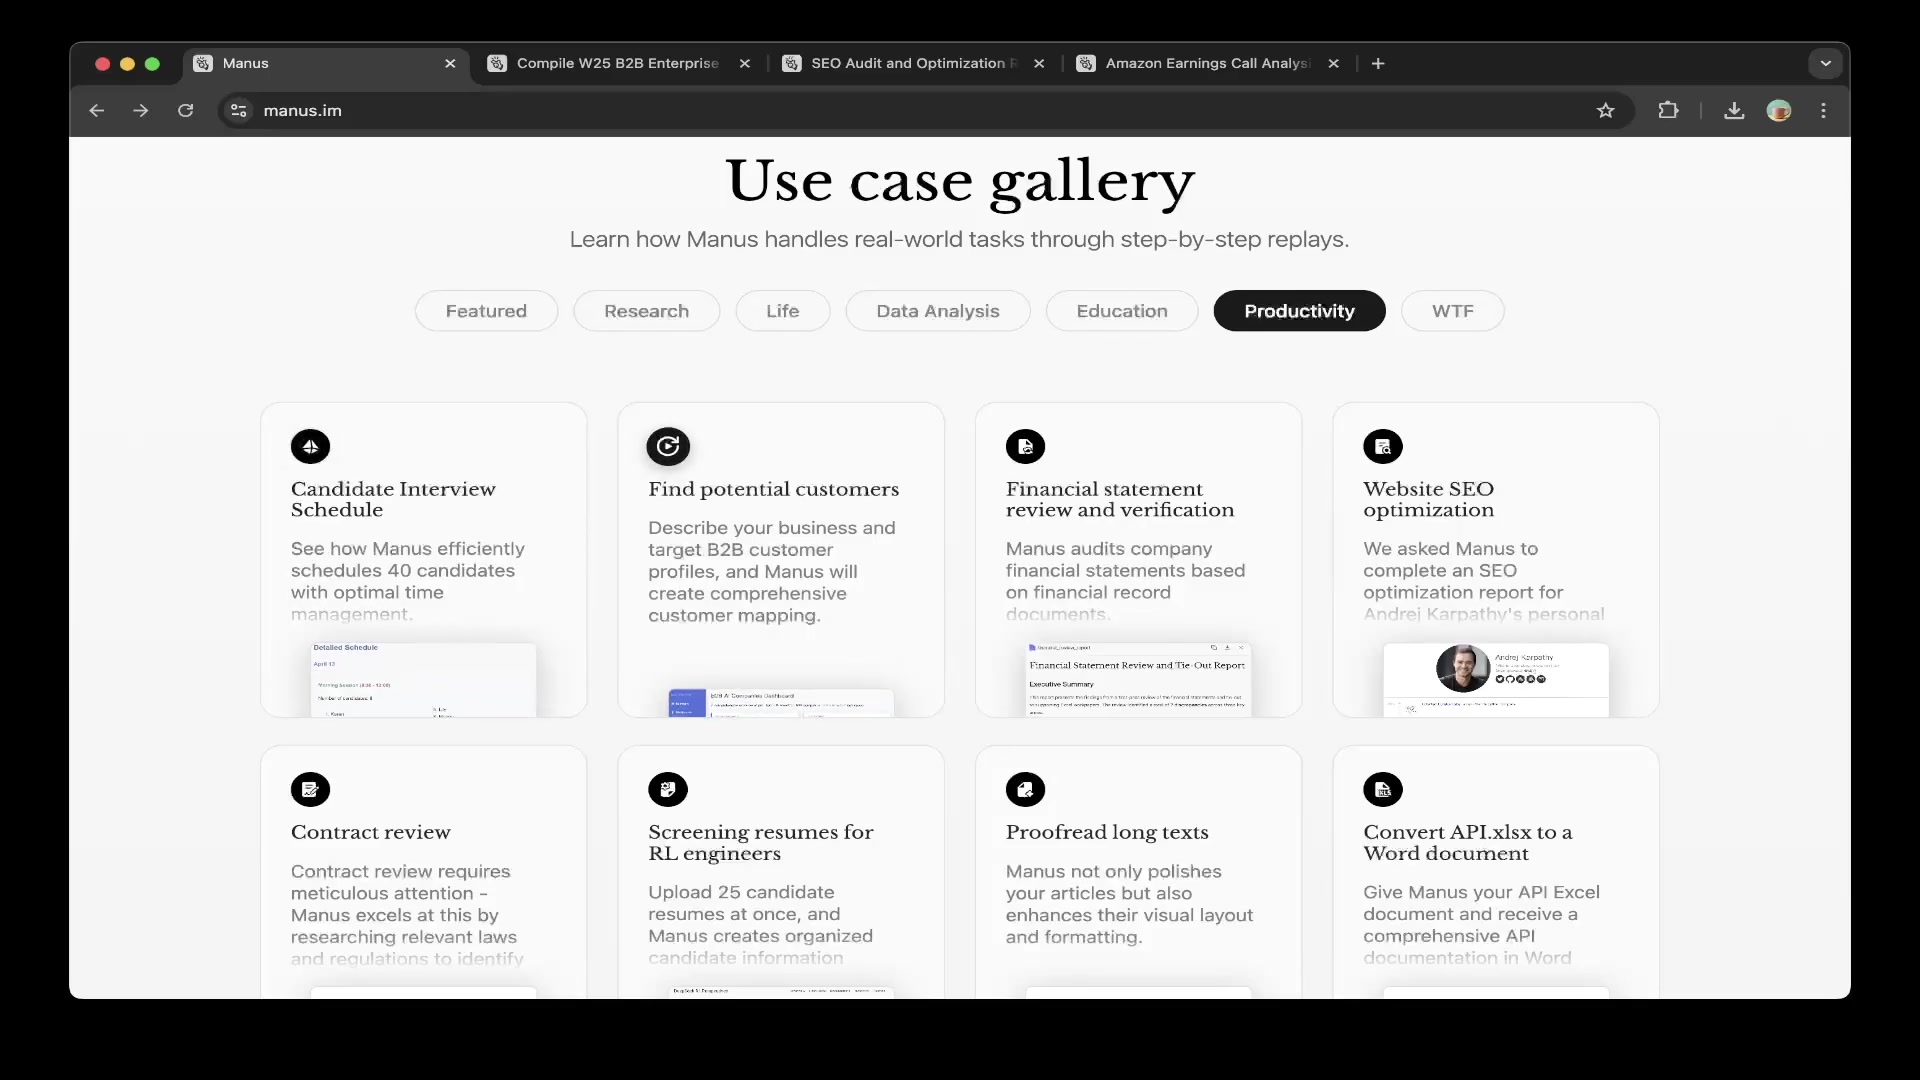Select the WTF category filter

coord(1452,311)
